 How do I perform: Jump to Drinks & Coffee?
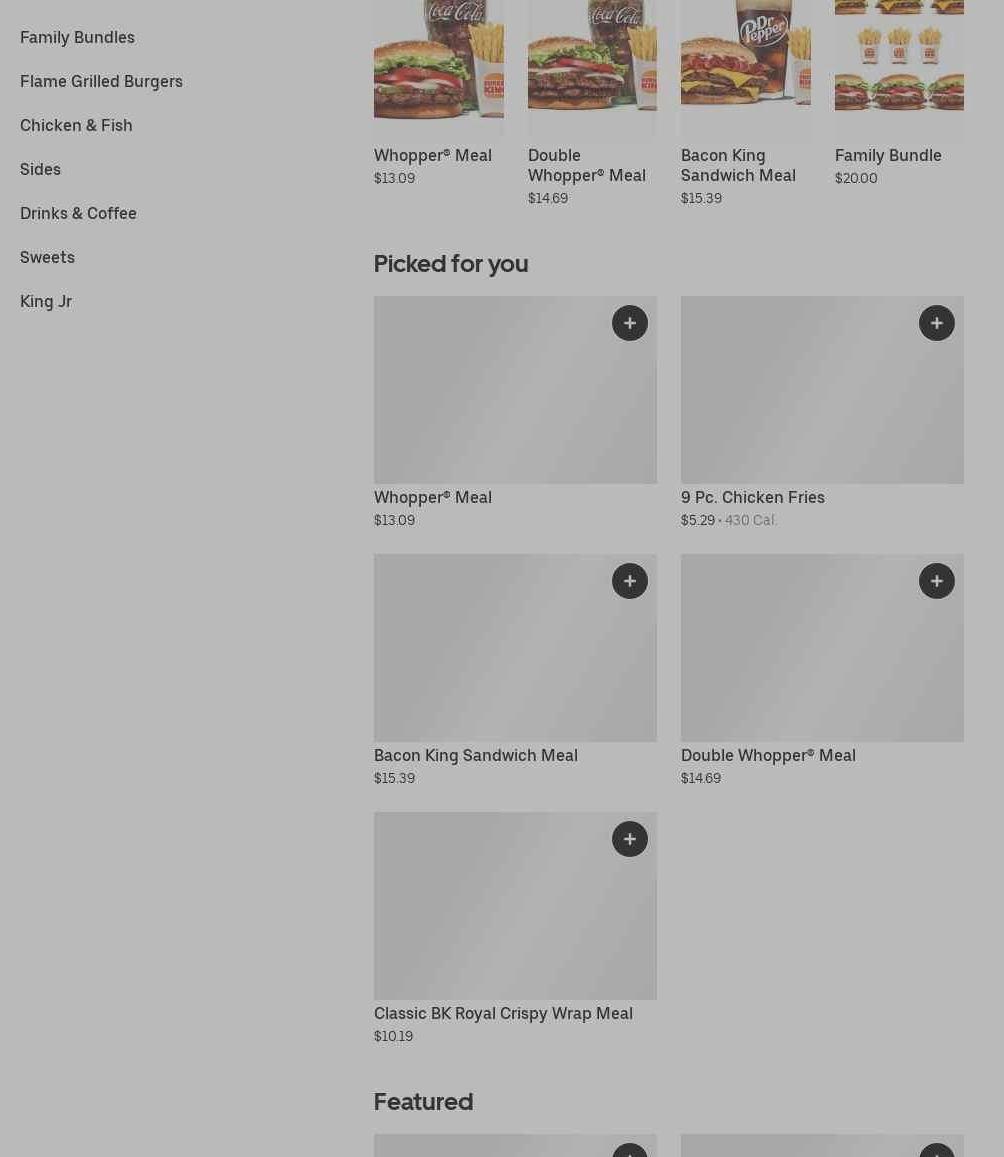[78, 214]
